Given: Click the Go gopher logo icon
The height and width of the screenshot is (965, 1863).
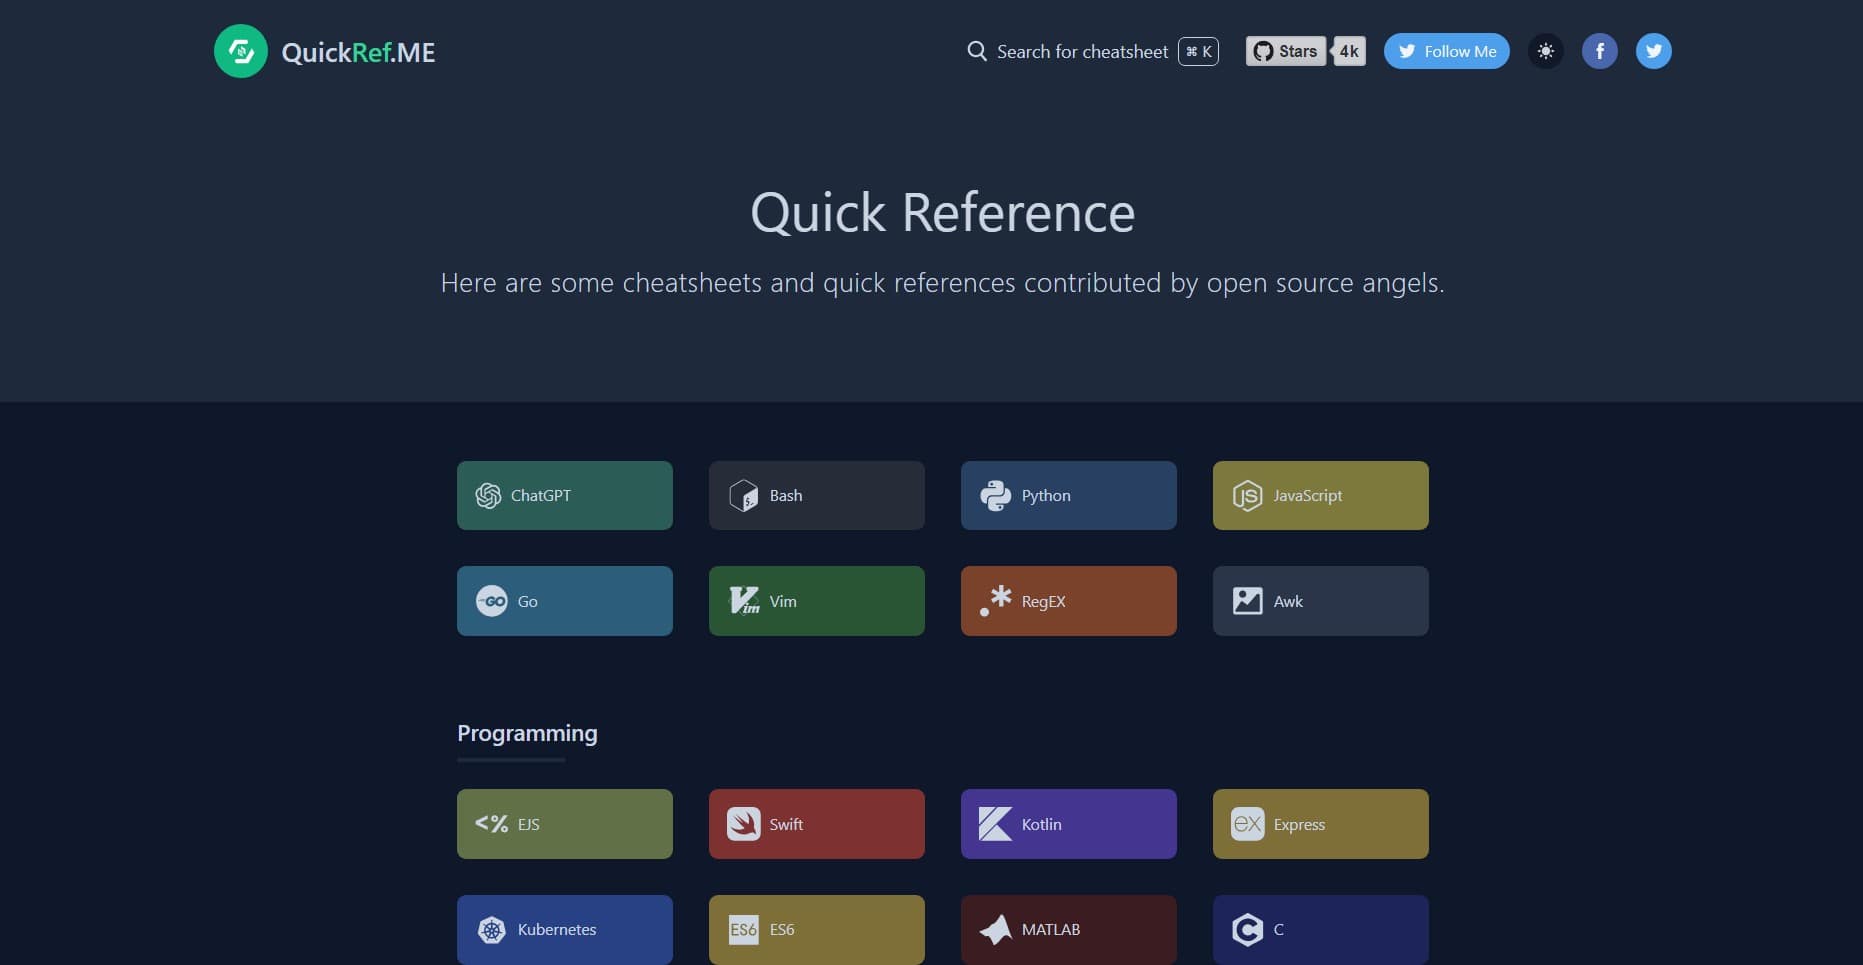Looking at the screenshot, I should [491, 601].
